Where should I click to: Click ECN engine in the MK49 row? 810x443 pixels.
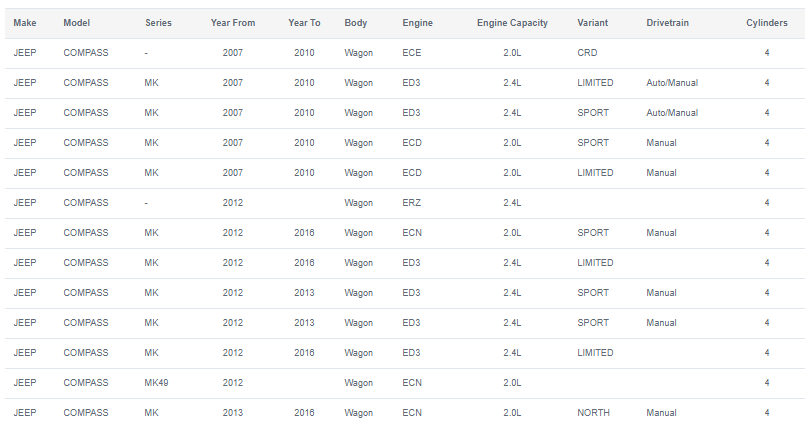[412, 383]
